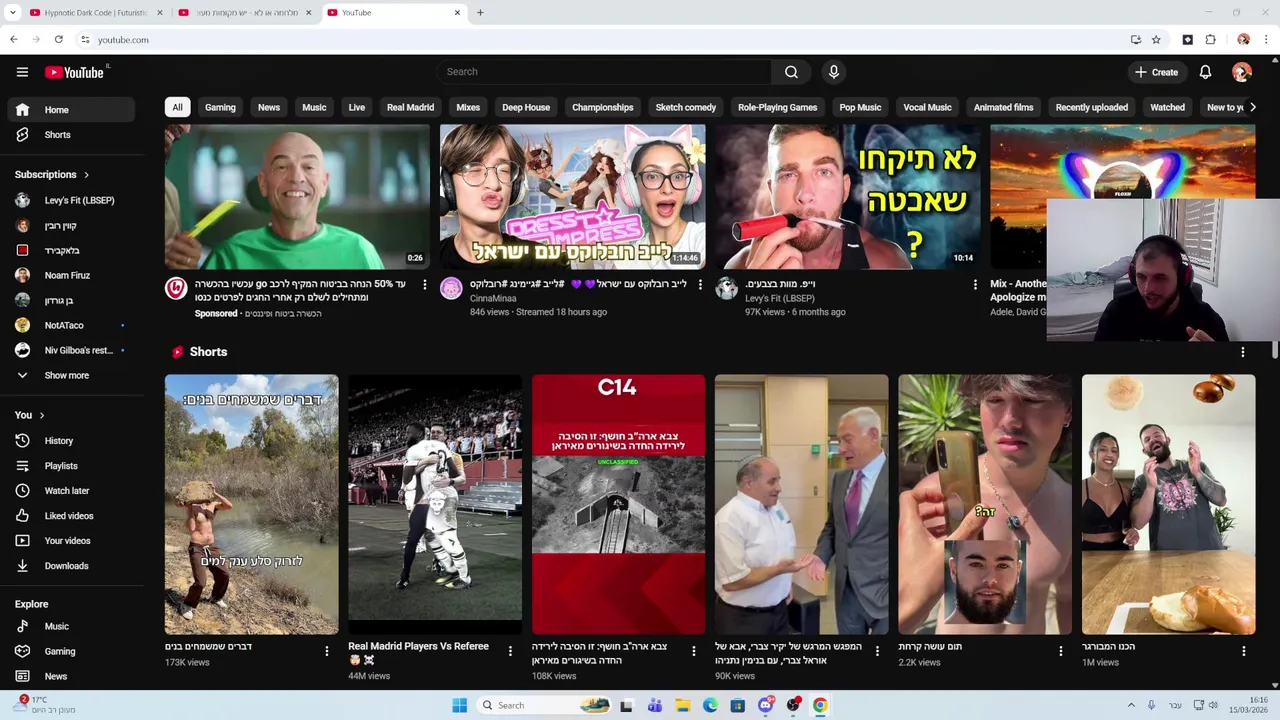The image size is (1280, 720).
Task: Open options for Levy's Fit video
Action: [975, 285]
